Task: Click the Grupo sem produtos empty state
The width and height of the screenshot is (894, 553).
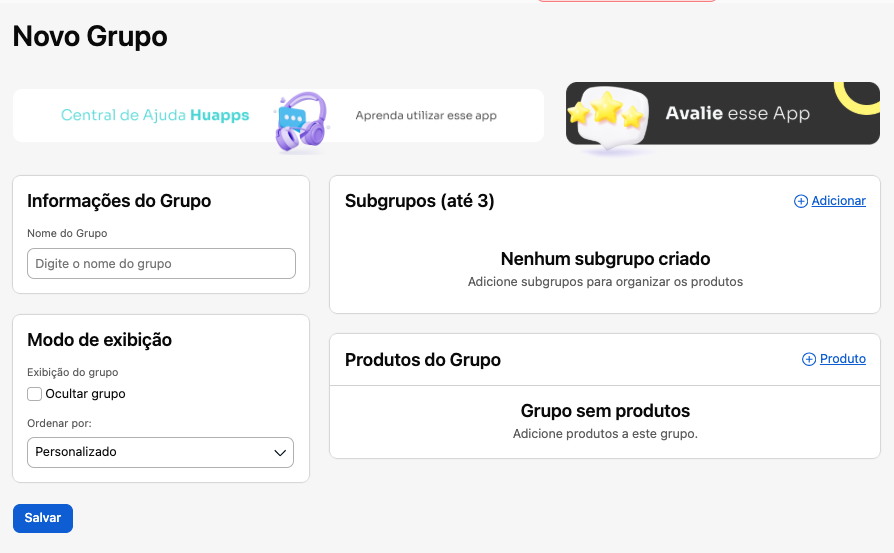Action: (x=605, y=411)
